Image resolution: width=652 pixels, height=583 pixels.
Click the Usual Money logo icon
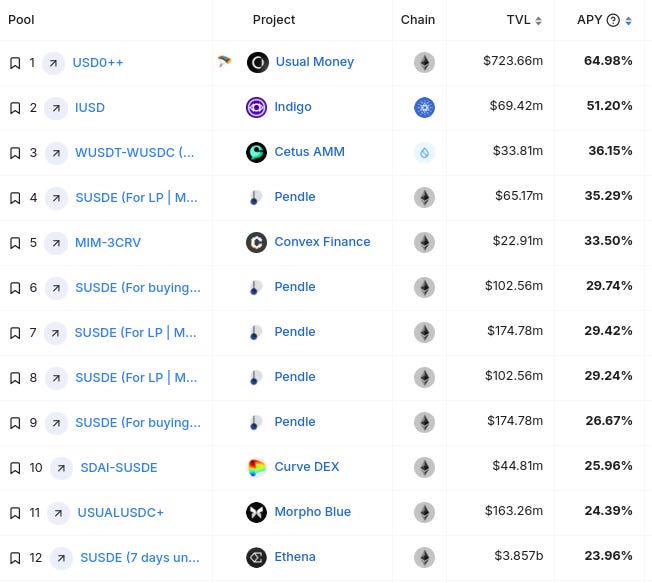(258, 62)
